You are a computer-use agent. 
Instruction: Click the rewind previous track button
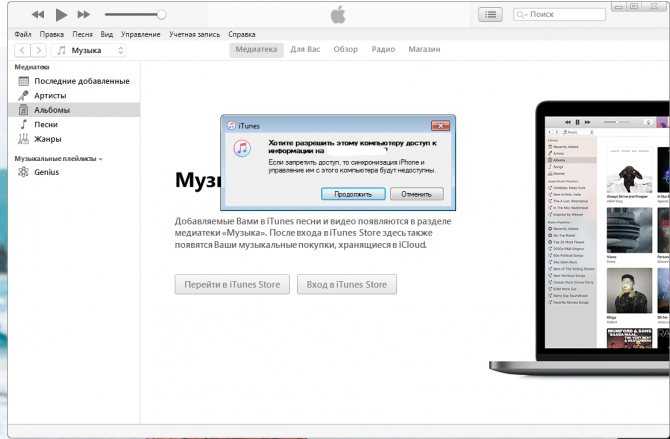pyautogui.click(x=38, y=15)
